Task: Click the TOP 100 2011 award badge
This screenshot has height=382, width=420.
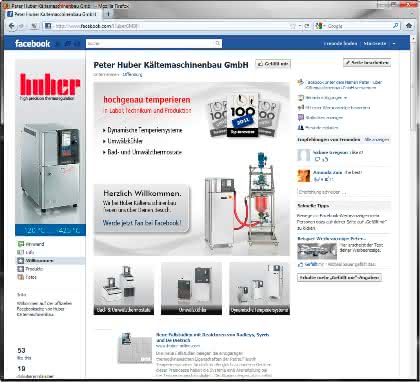Action: tap(243, 115)
